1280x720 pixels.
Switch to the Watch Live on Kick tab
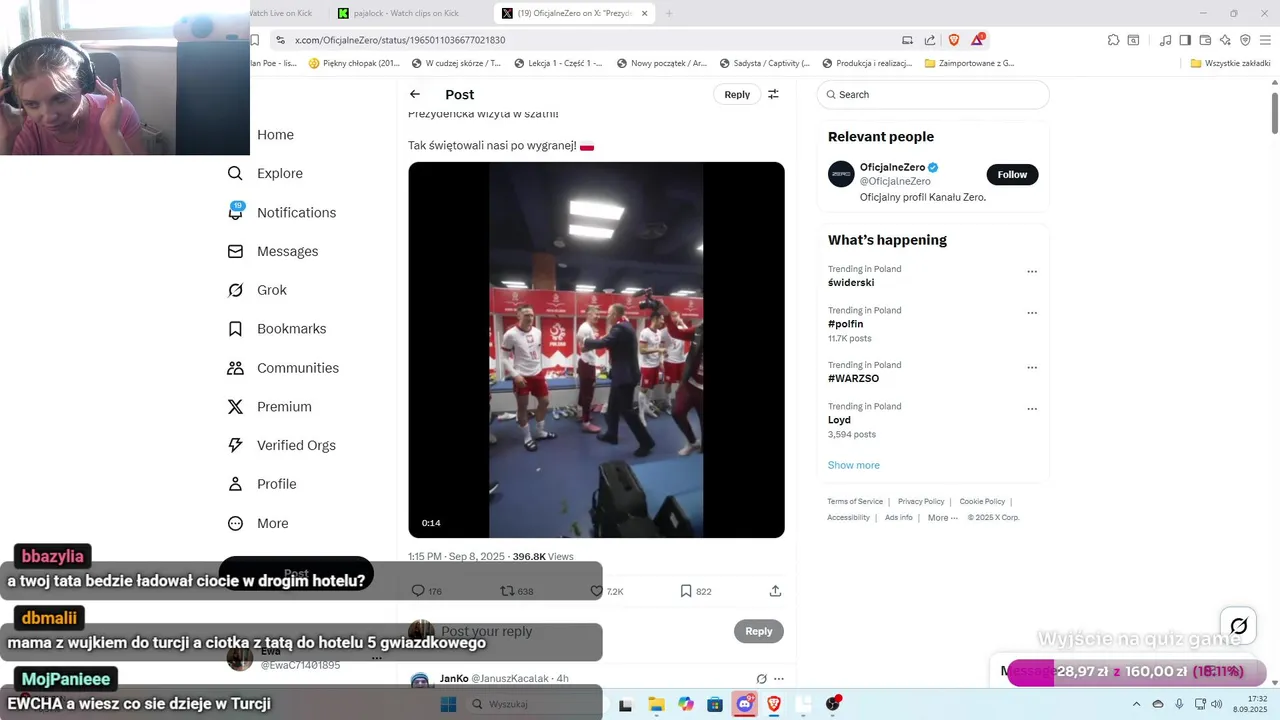click(x=283, y=13)
